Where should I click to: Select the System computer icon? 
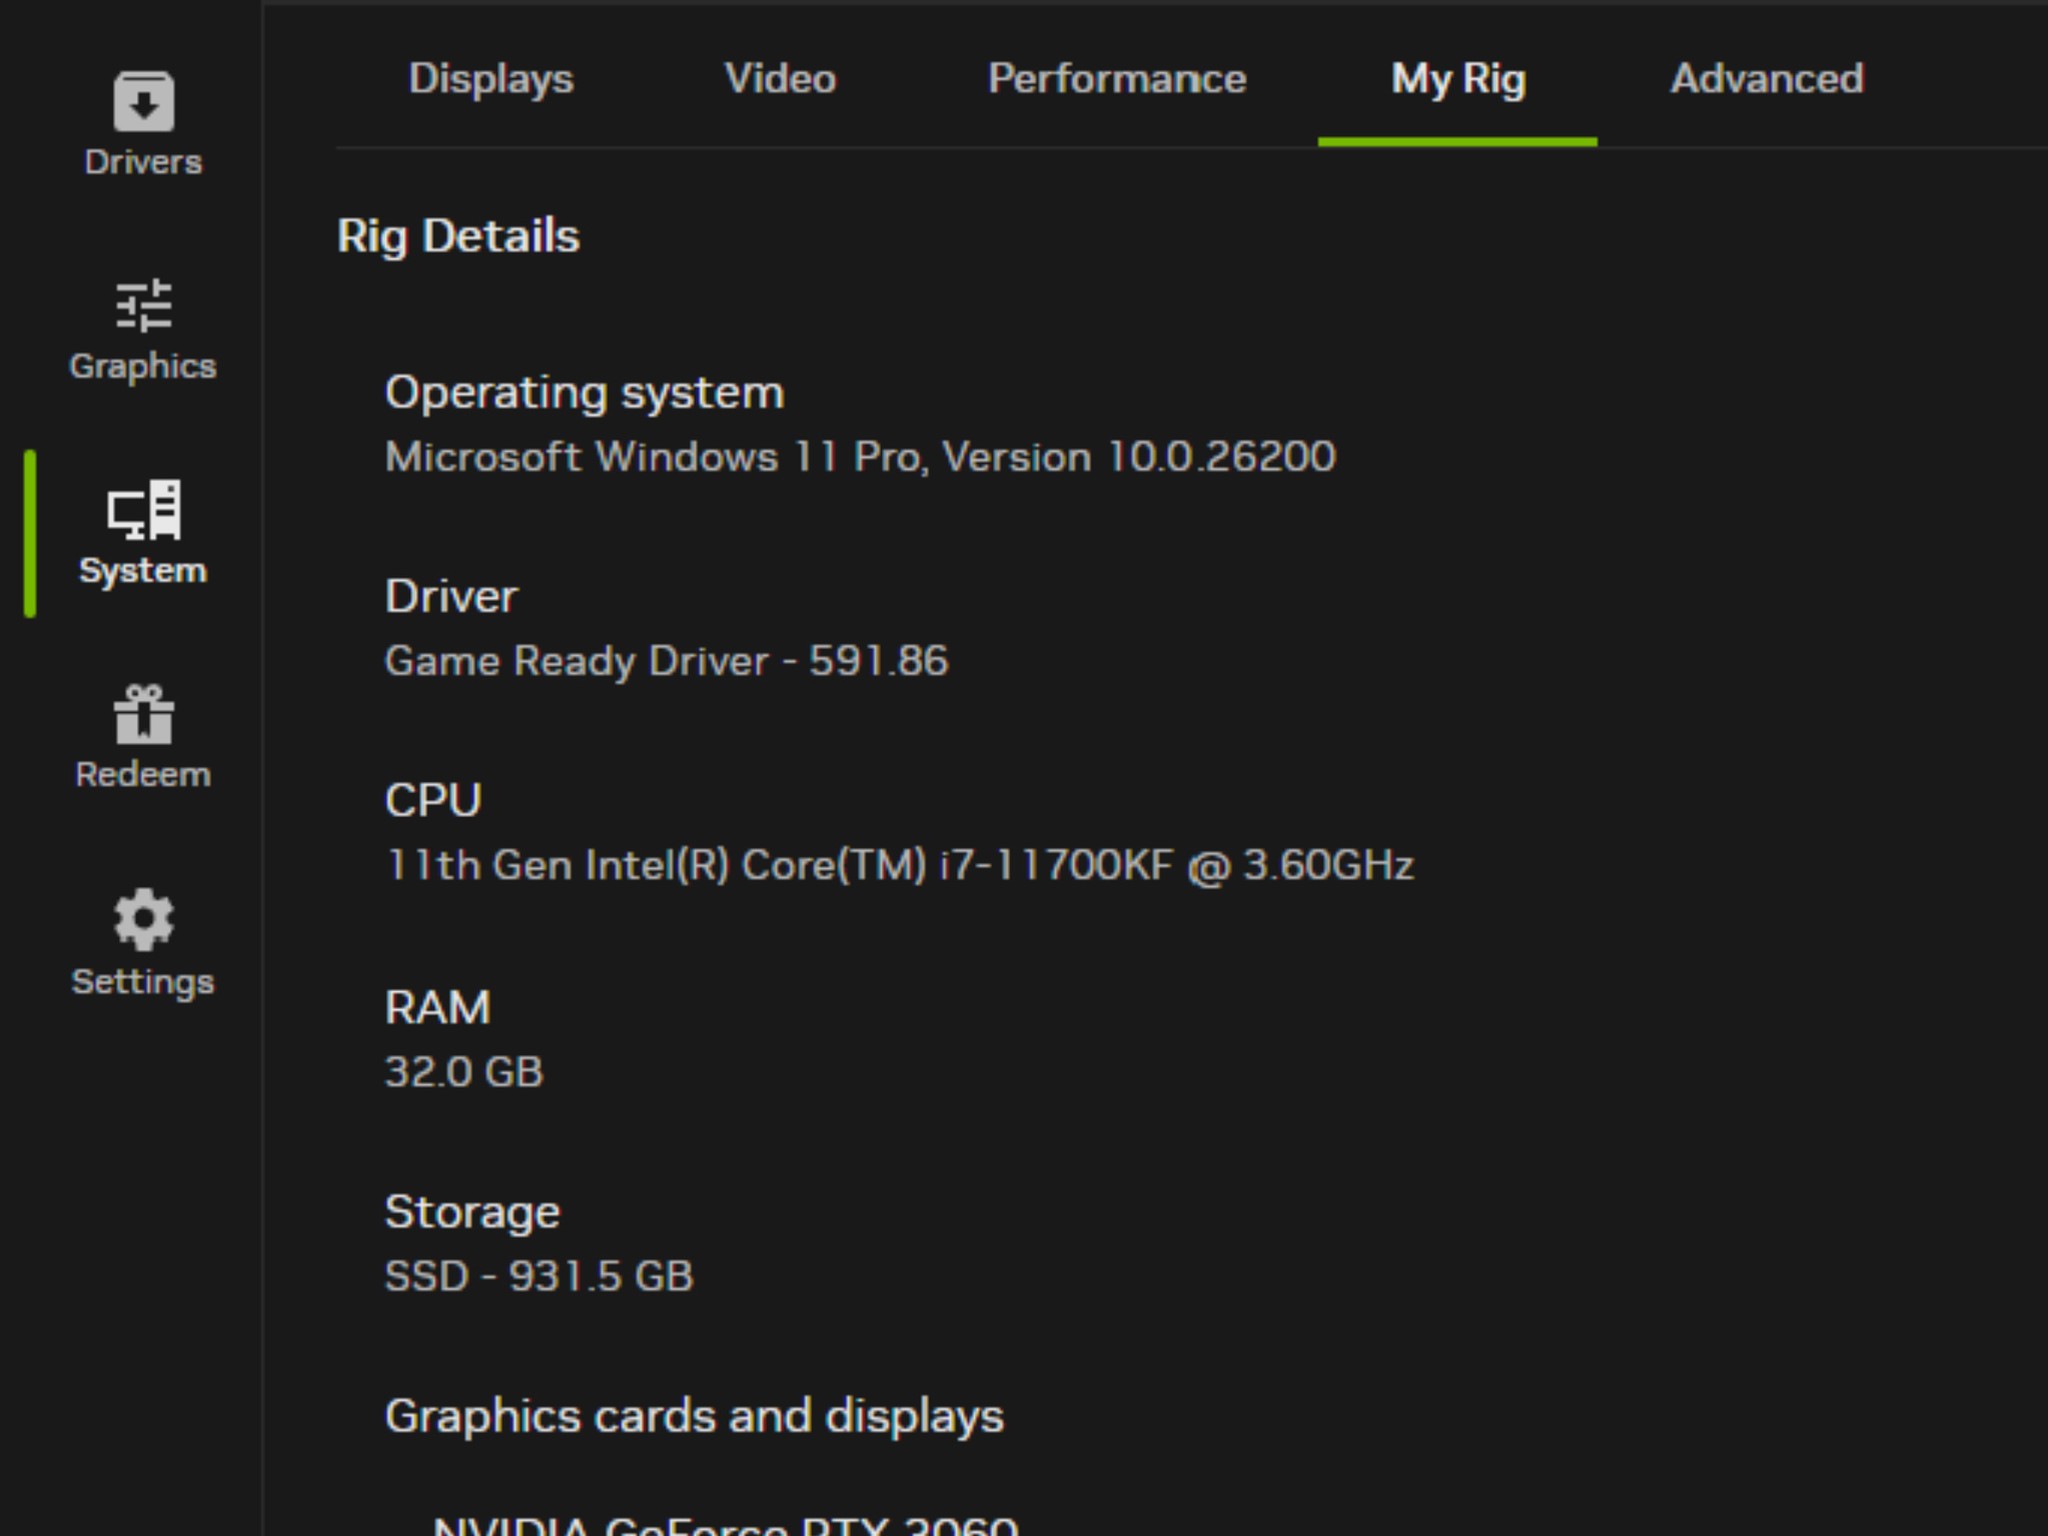143,510
